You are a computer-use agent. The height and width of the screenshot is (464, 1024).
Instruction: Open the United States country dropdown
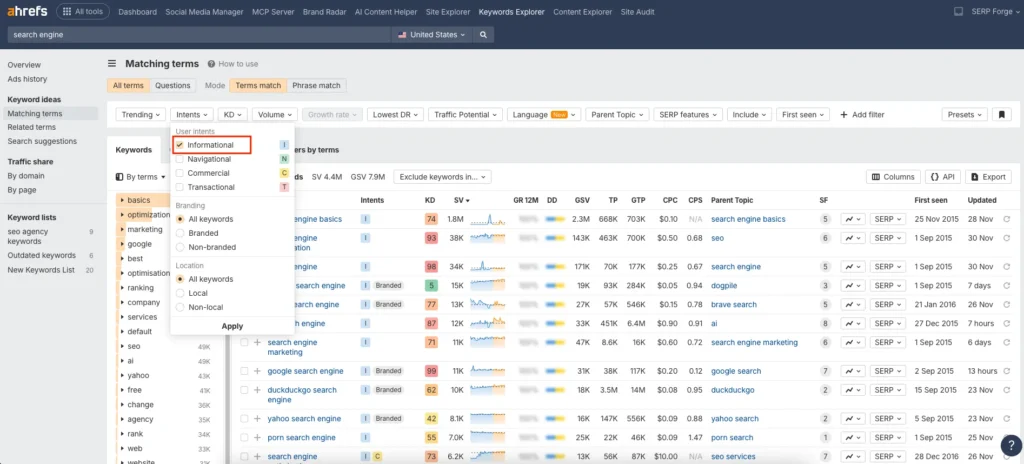click(x=432, y=35)
